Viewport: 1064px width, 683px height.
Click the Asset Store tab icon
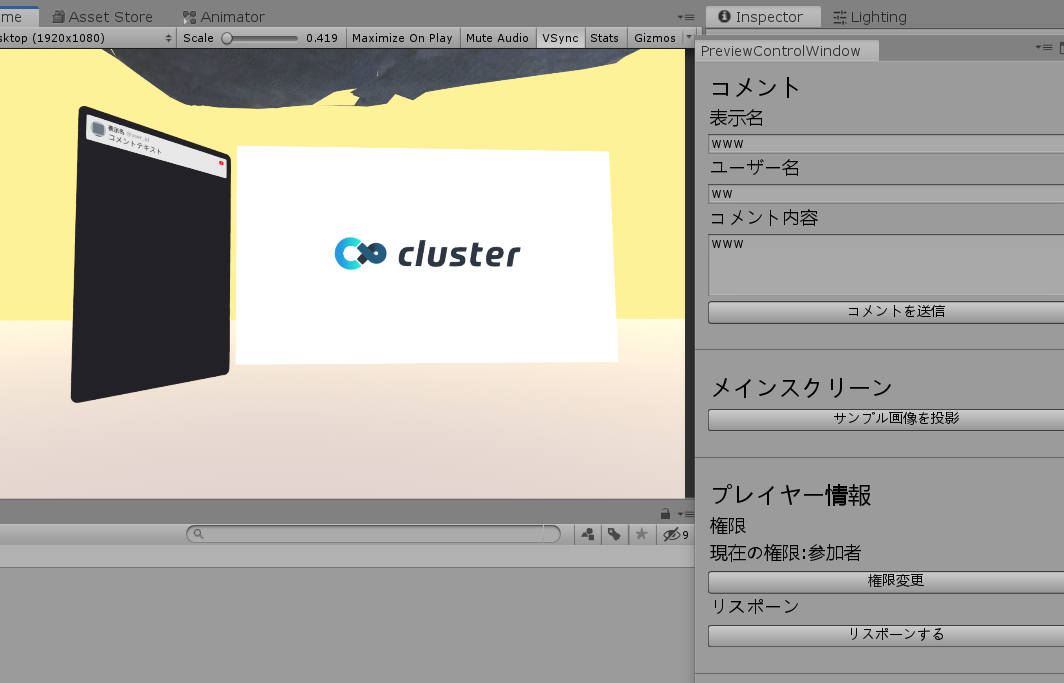click(59, 16)
